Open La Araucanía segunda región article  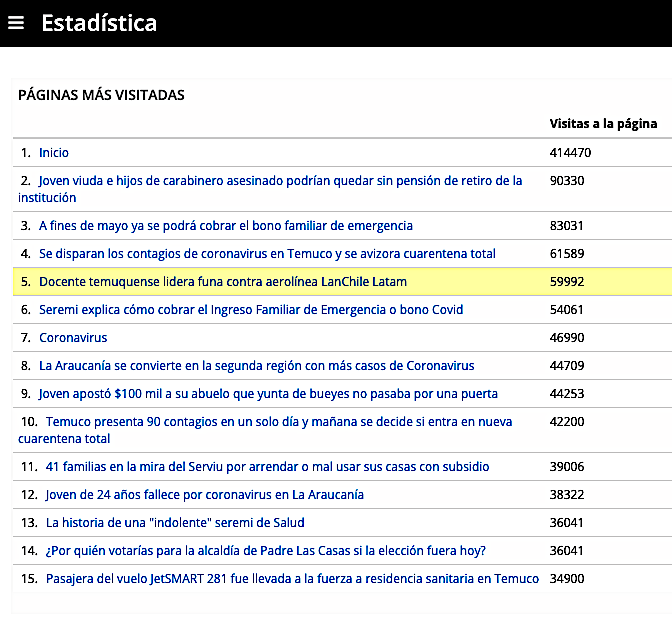point(256,366)
